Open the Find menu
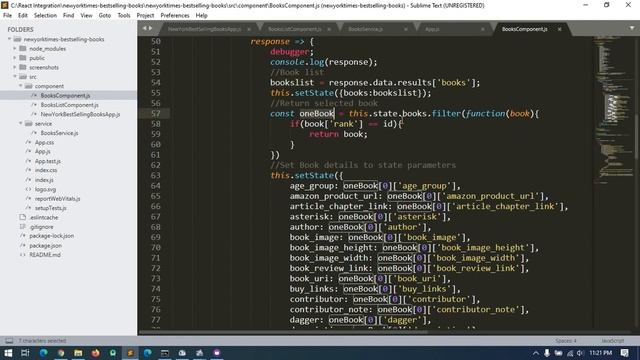This screenshot has width=640, height=360. pos(69,16)
